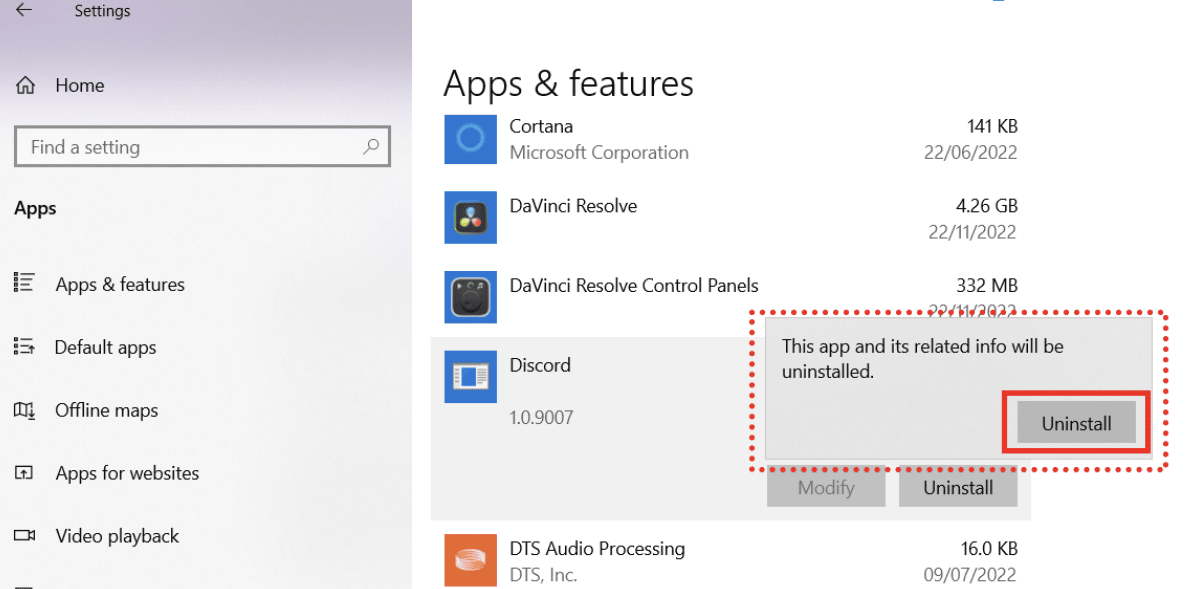1186x589 pixels.
Task: Click the search magnifier icon
Action: pos(371,147)
